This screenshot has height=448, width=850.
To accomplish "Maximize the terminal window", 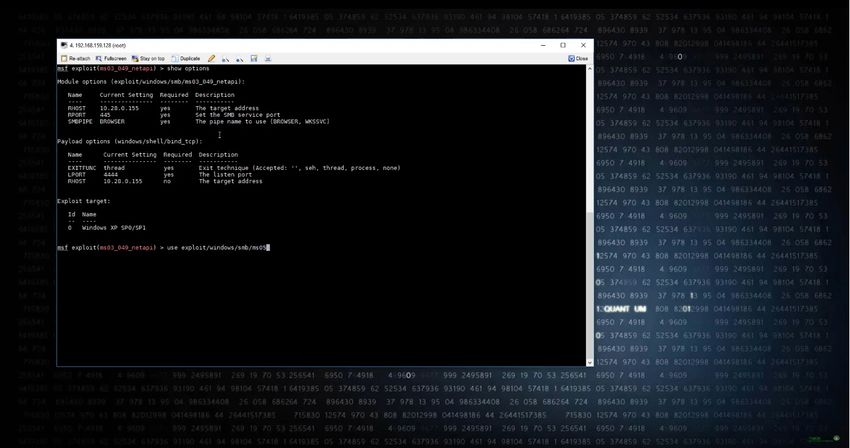I will click(x=563, y=46).
